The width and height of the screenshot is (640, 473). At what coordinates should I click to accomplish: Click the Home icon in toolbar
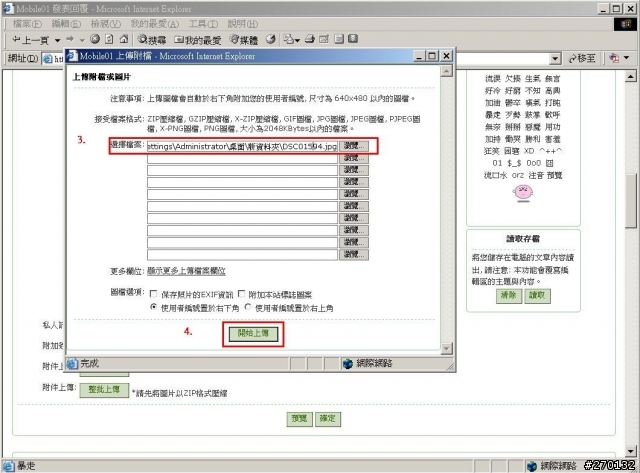pos(124,39)
